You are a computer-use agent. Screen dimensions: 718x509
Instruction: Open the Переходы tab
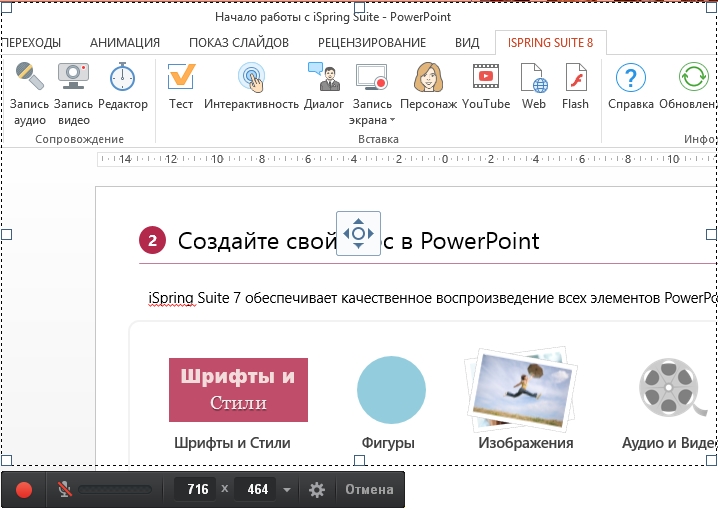coord(31,43)
